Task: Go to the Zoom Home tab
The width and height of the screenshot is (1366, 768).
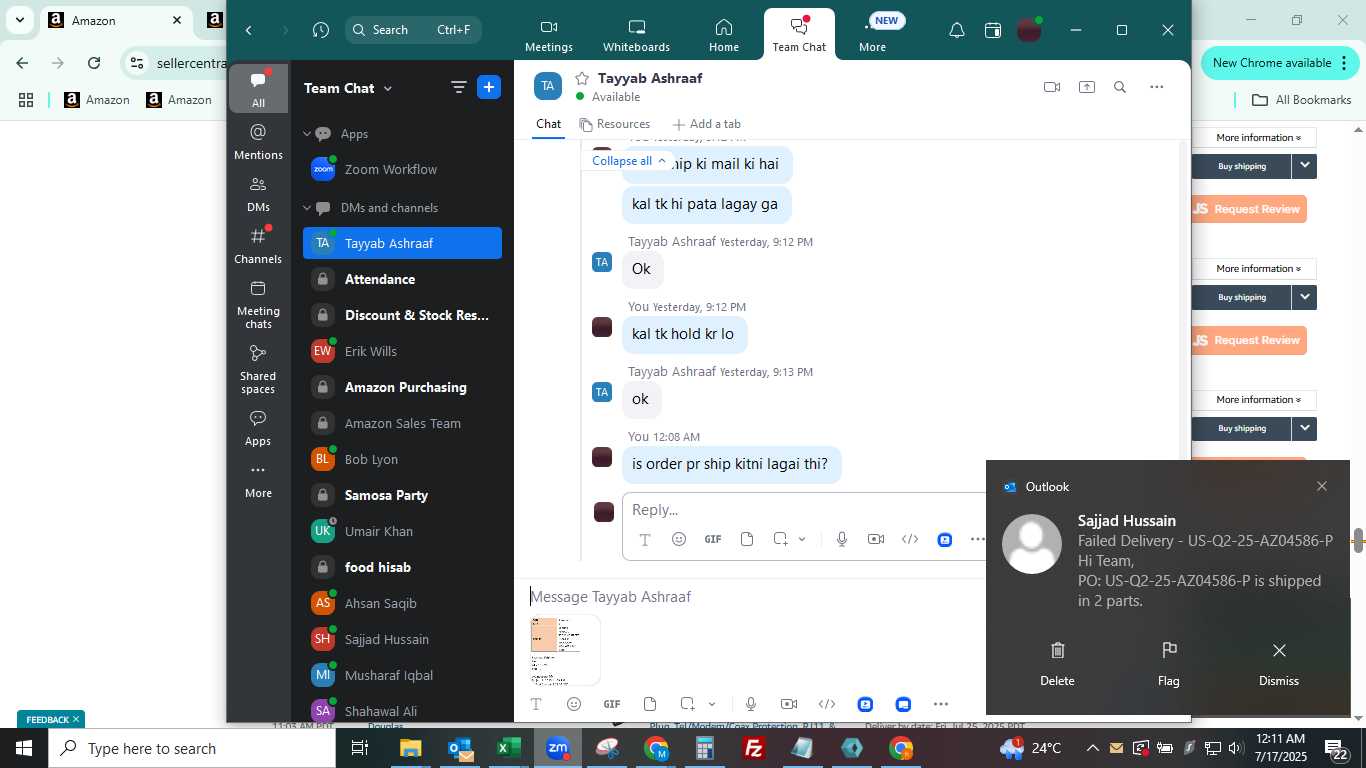Action: (724, 36)
